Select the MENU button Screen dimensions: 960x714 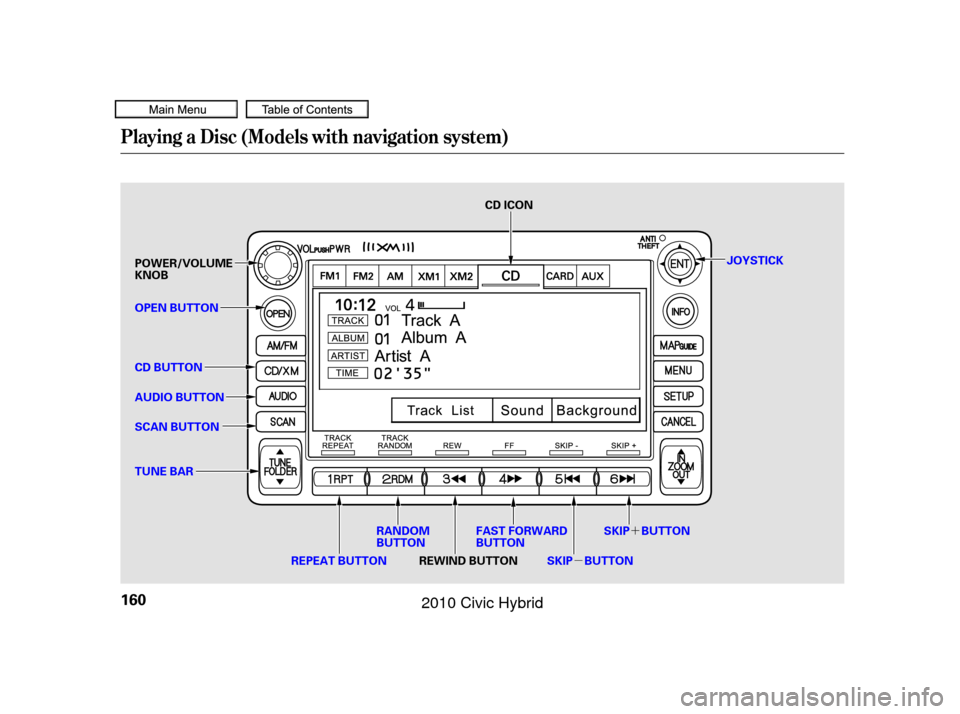(x=678, y=371)
